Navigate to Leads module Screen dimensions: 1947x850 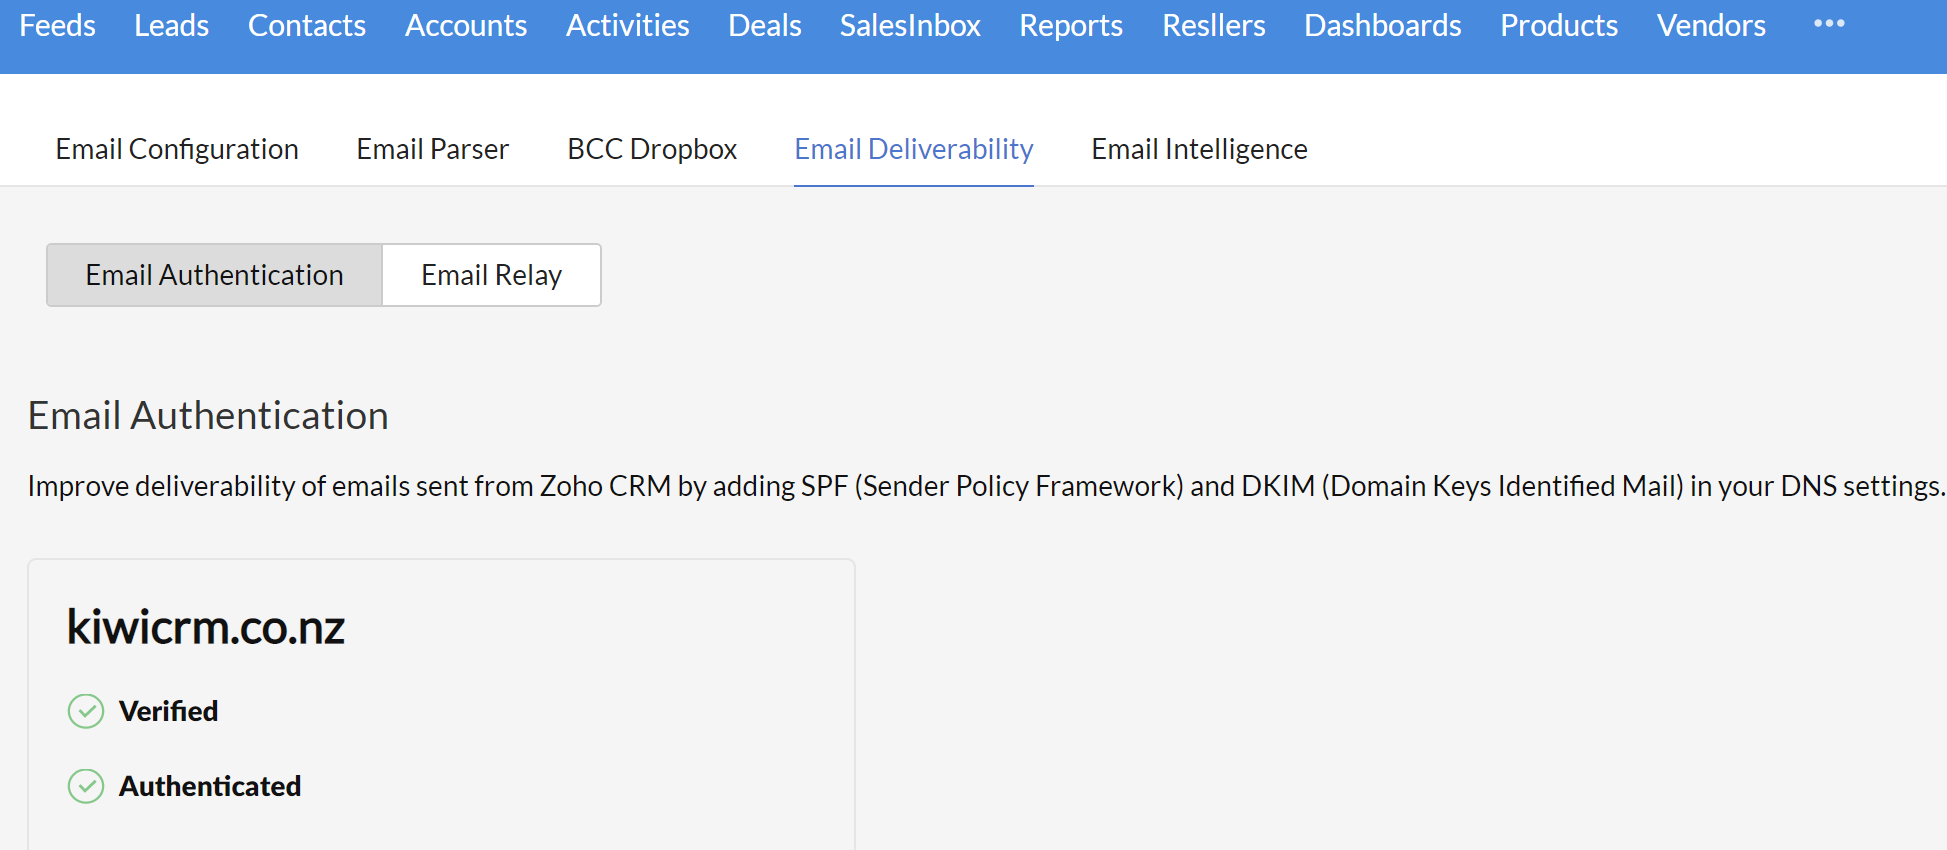pyautogui.click(x=171, y=25)
